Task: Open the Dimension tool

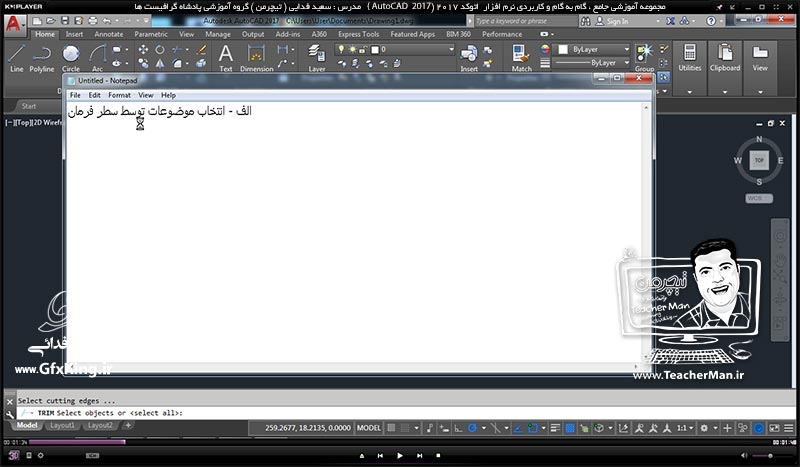Action: (256, 58)
